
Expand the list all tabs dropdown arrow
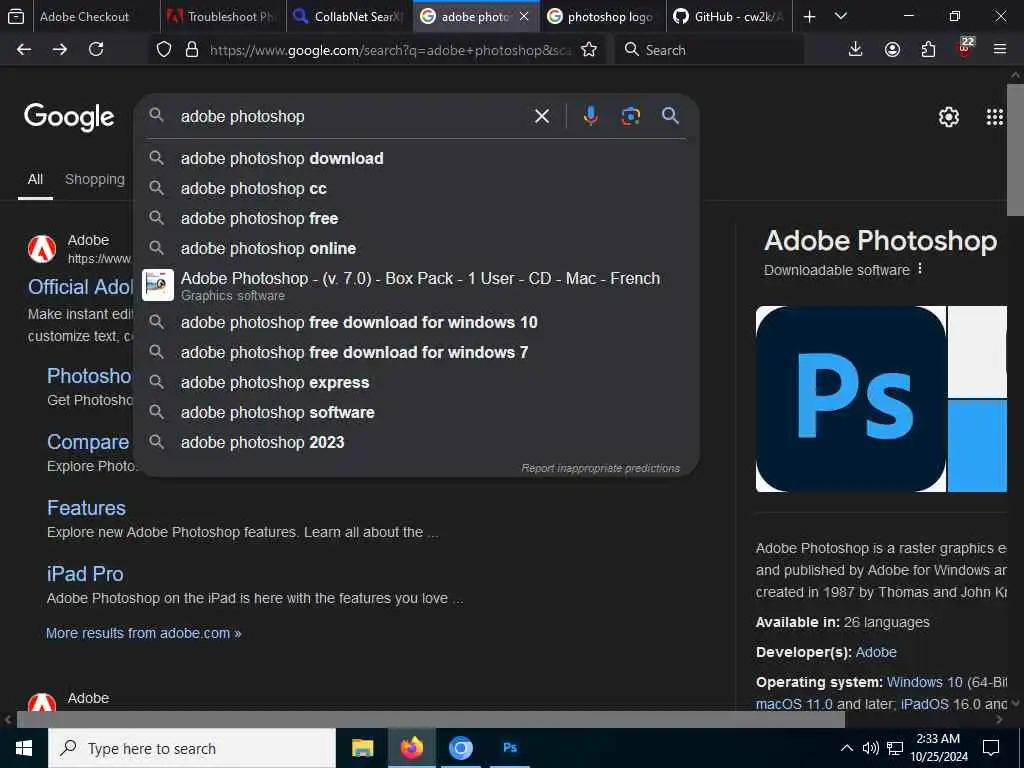pos(841,16)
